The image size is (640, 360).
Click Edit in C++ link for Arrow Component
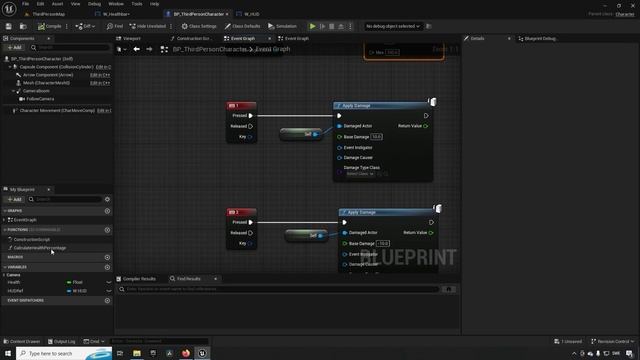[100, 75]
